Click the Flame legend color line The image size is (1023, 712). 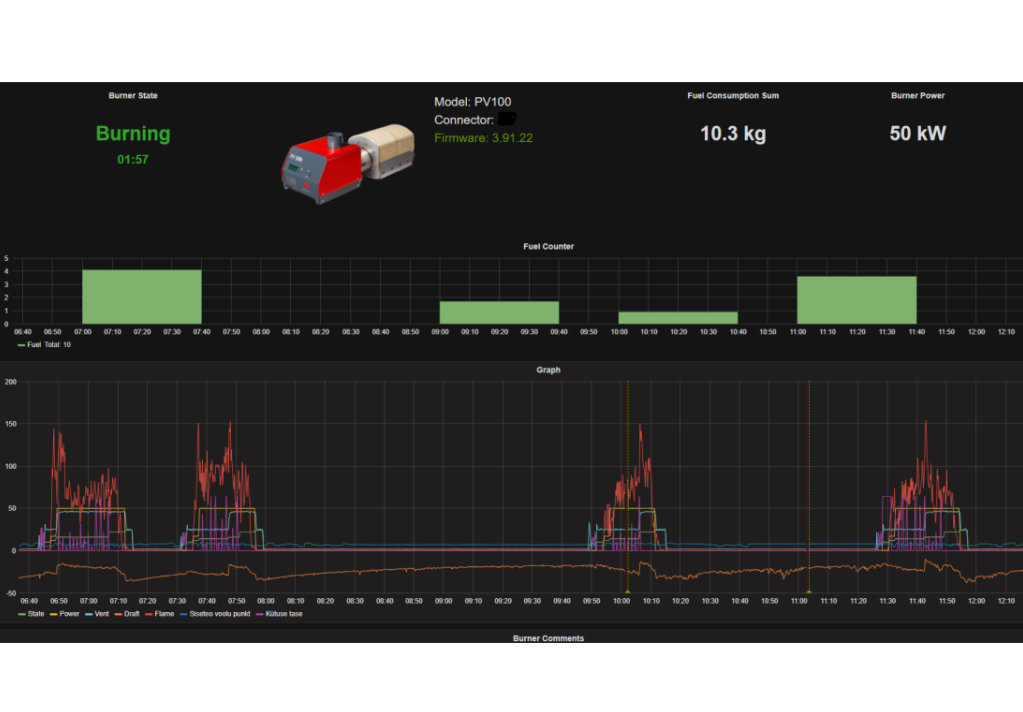click(149, 614)
